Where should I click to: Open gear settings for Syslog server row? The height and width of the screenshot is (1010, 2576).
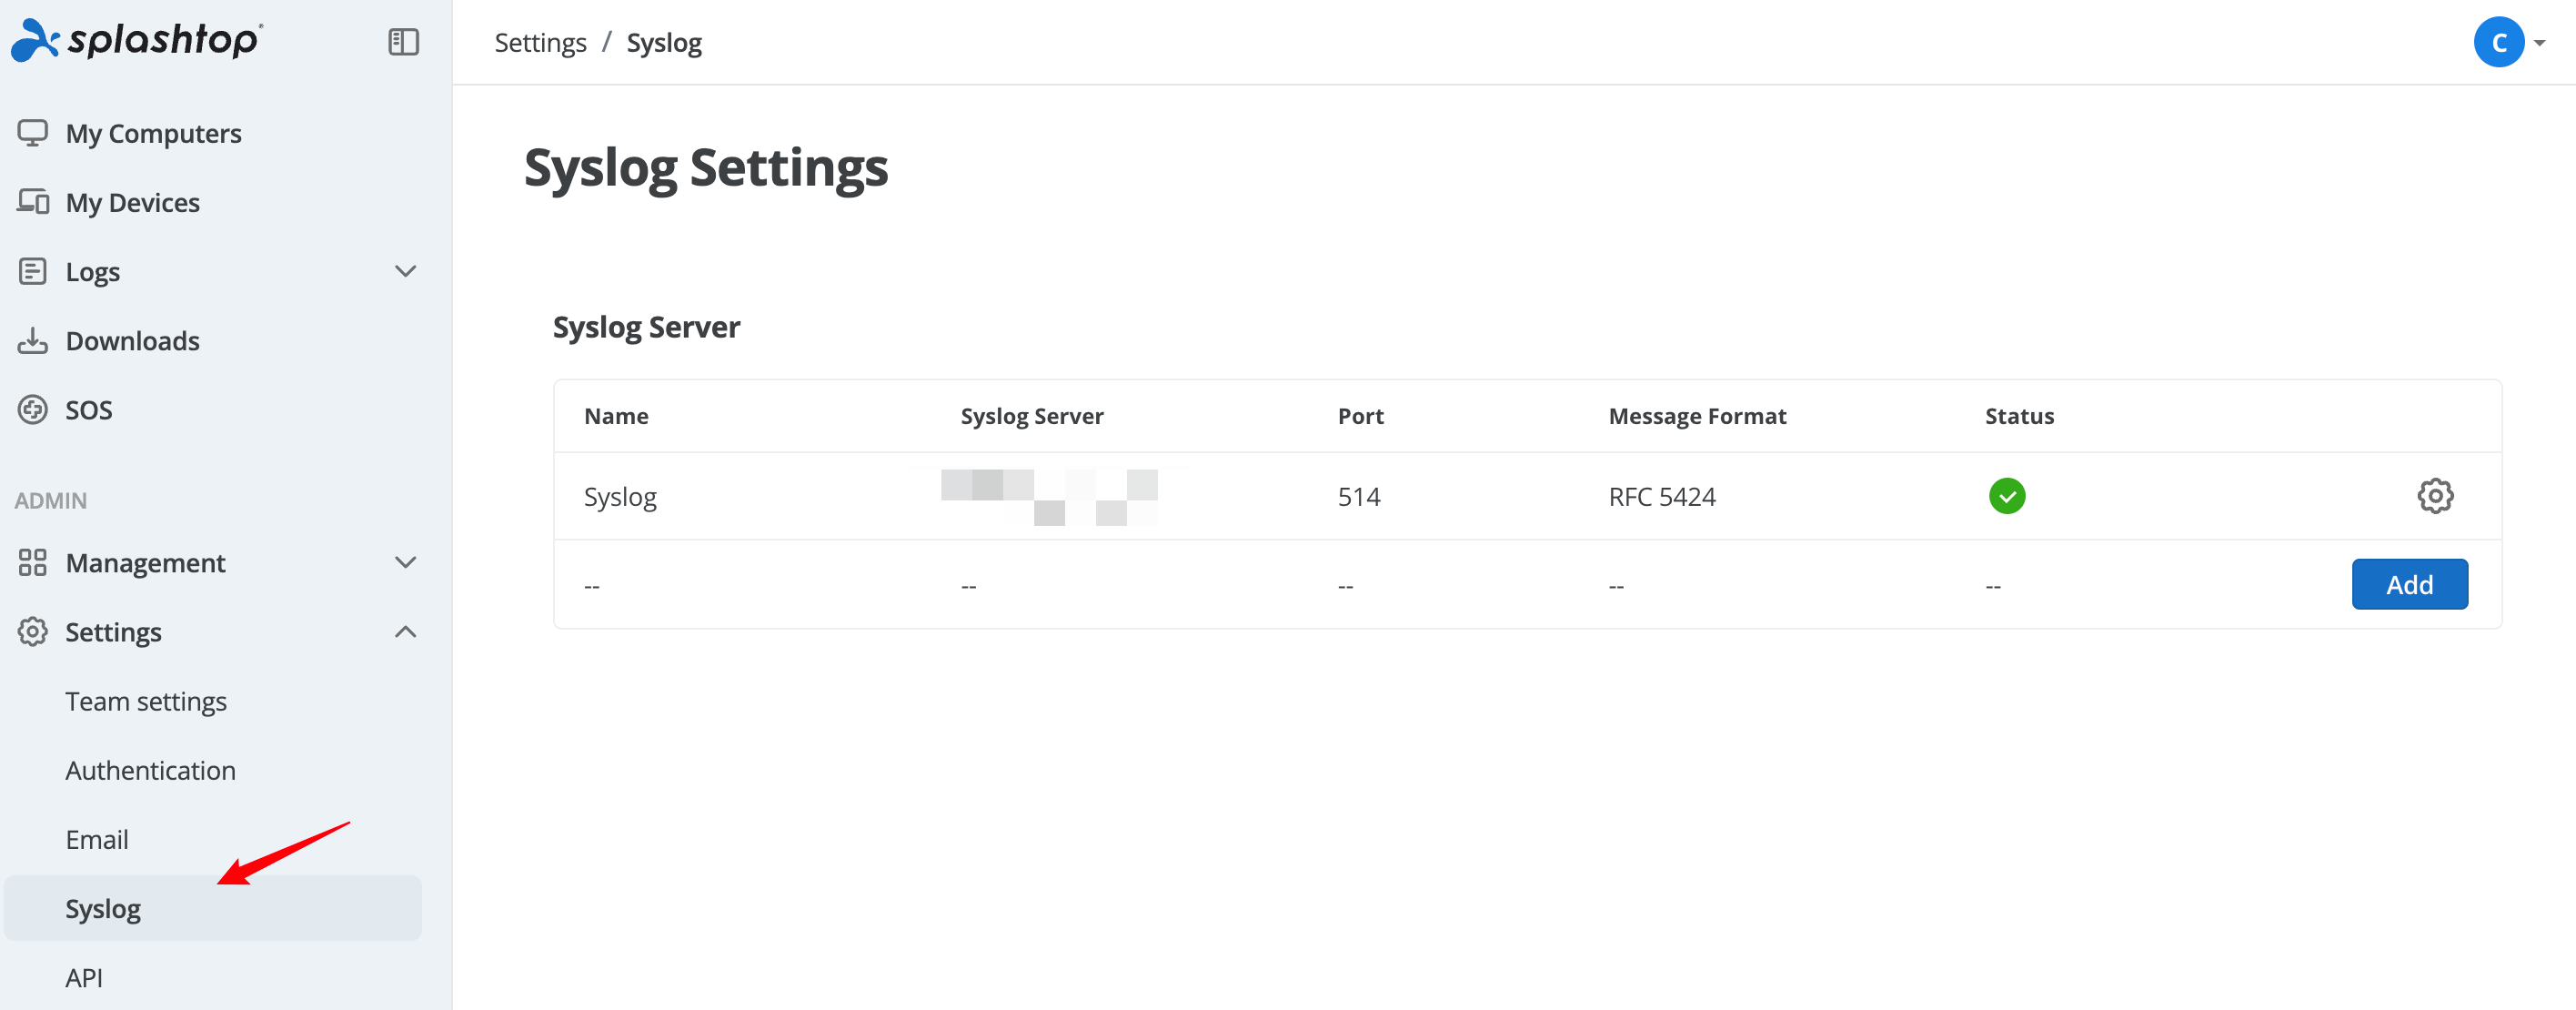pos(2434,496)
